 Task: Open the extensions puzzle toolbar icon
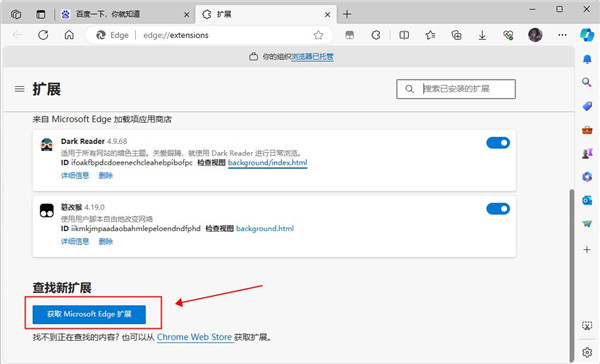coord(376,35)
